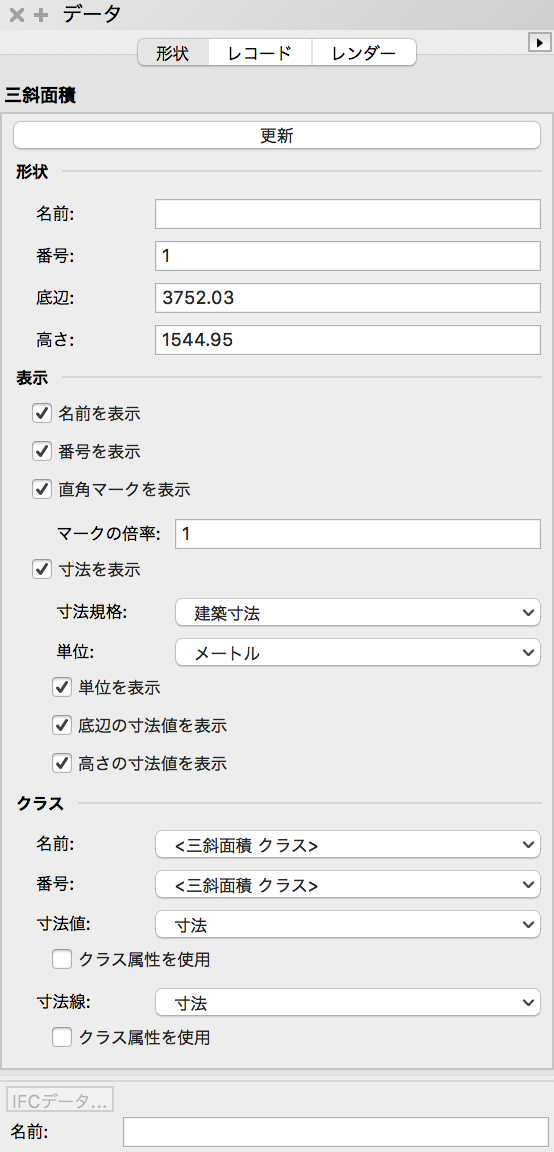Uncheck 名前を表示 checkbox
This screenshot has width=554, height=1152.
click(x=42, y=413)
